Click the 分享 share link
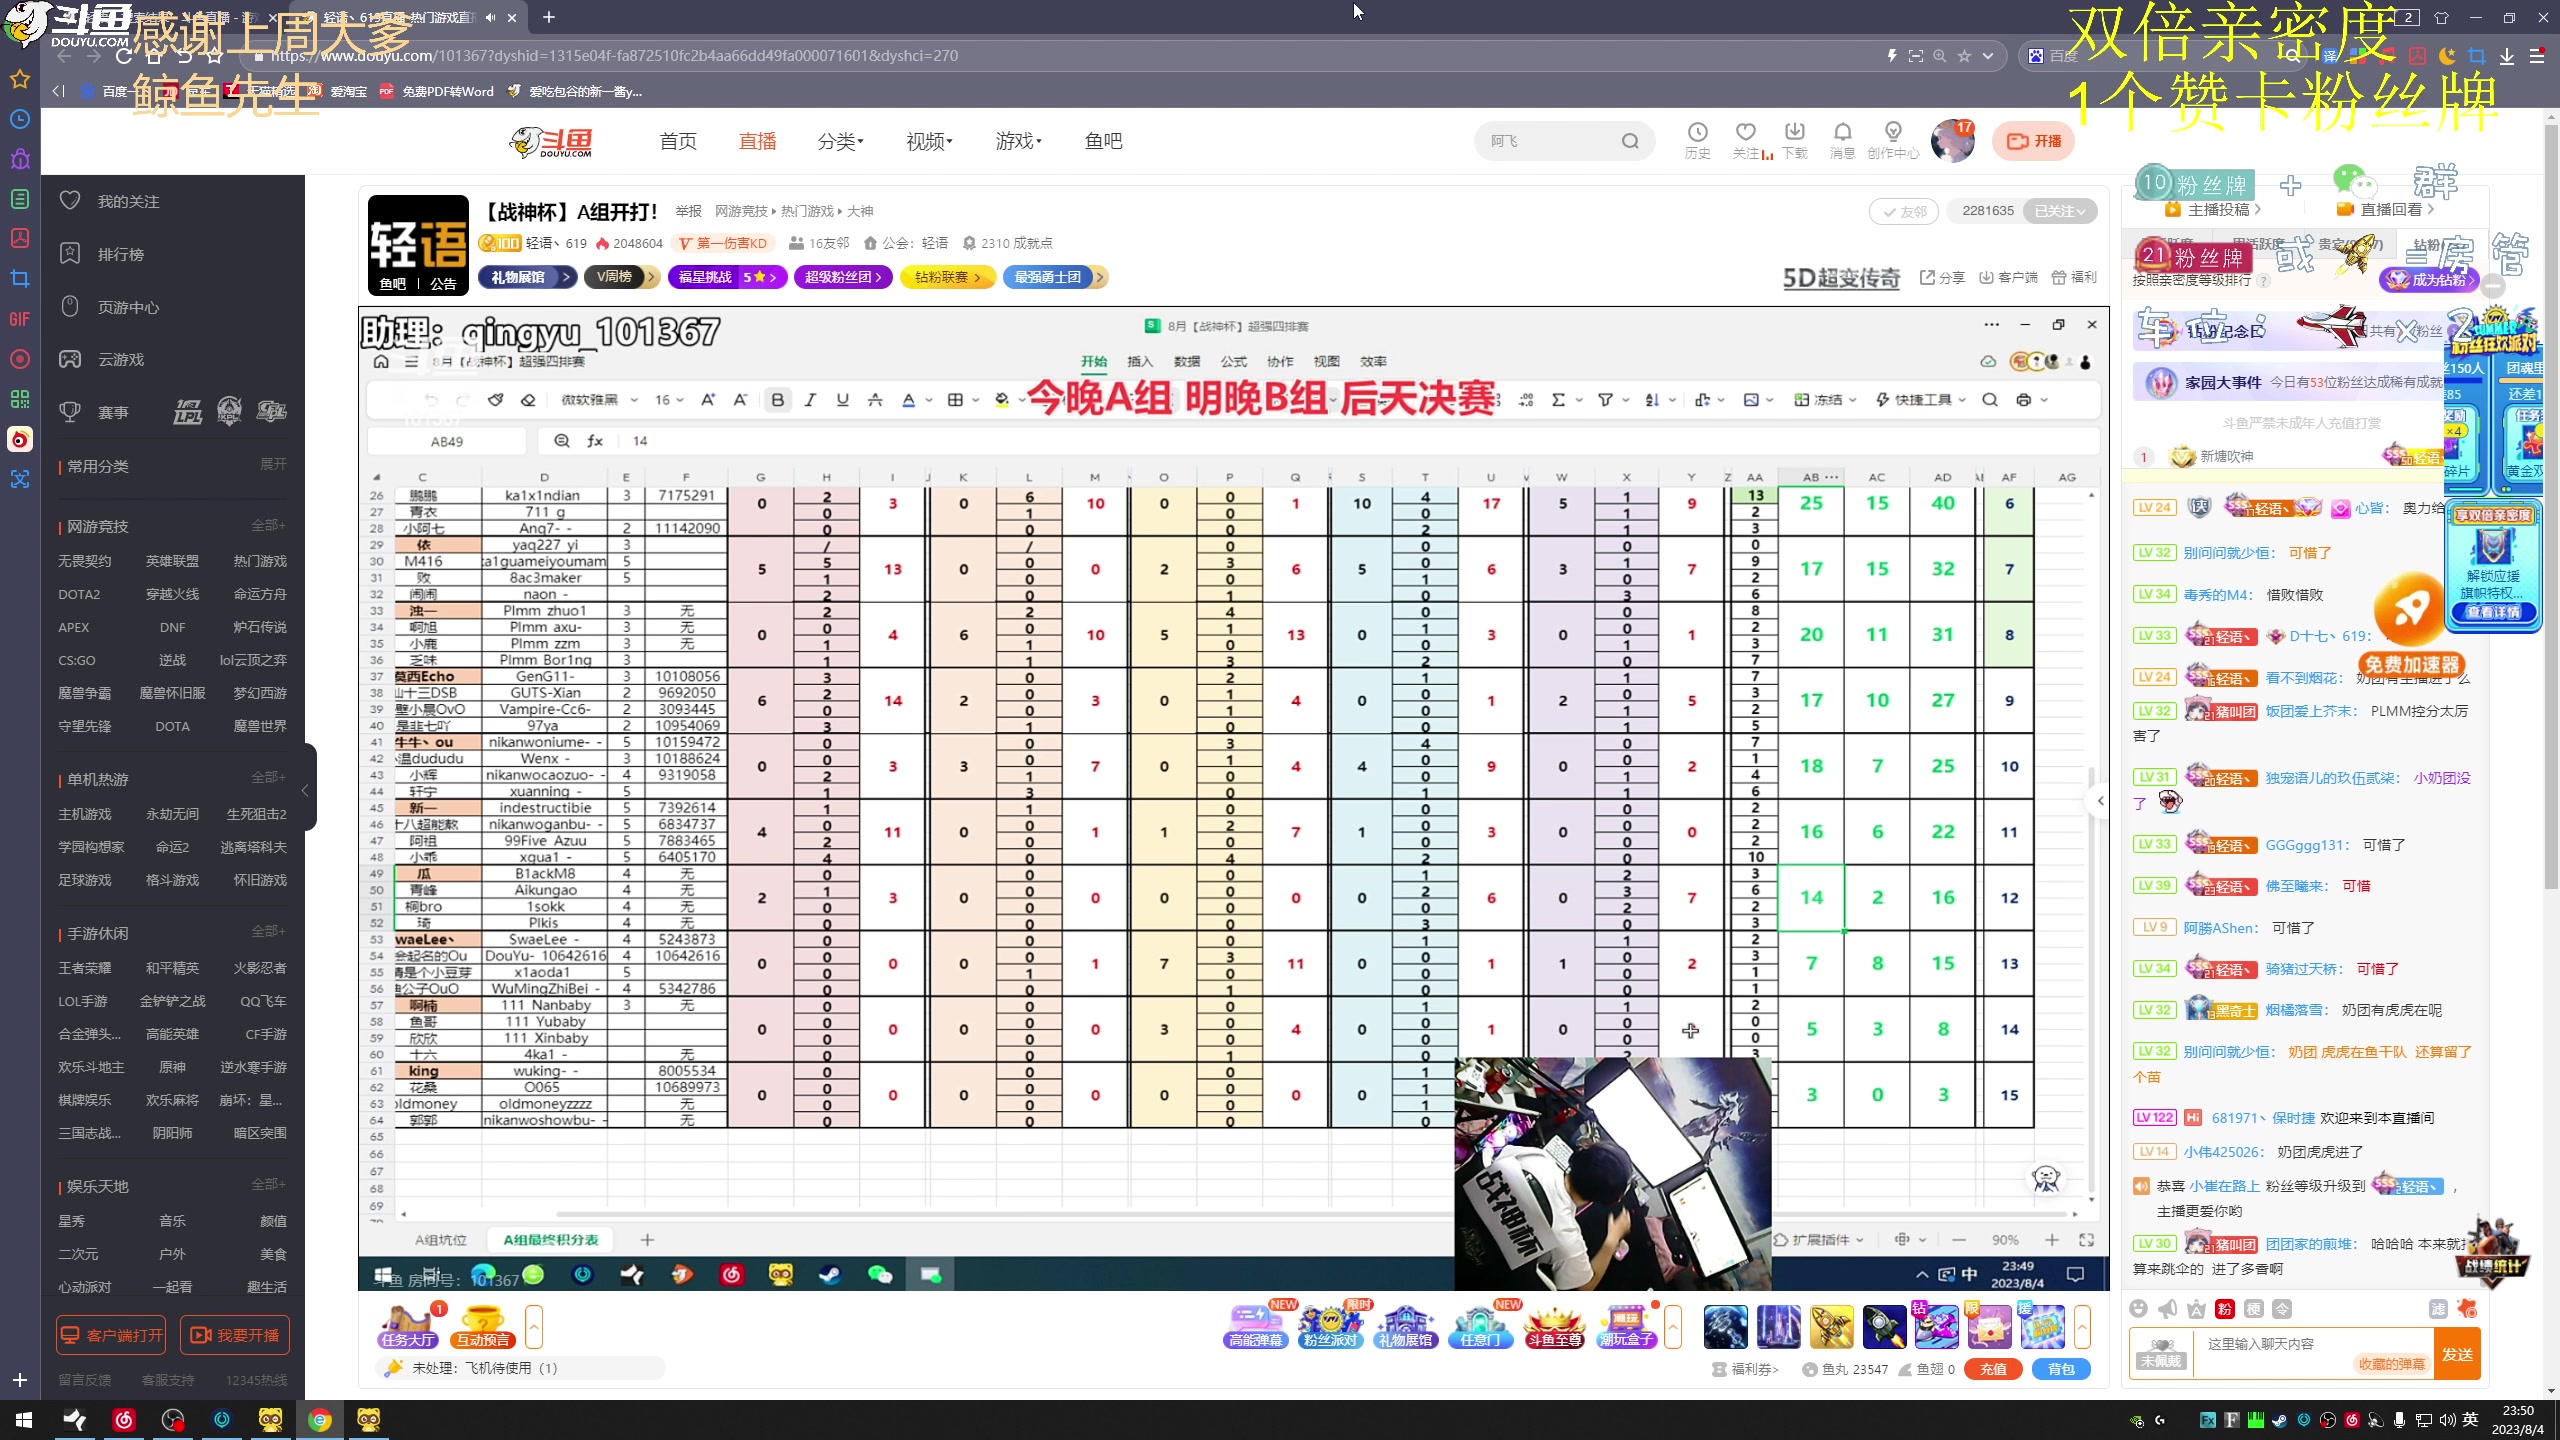The image size is (2560, 1440). pyautogui.click(x=1942, y=278)
